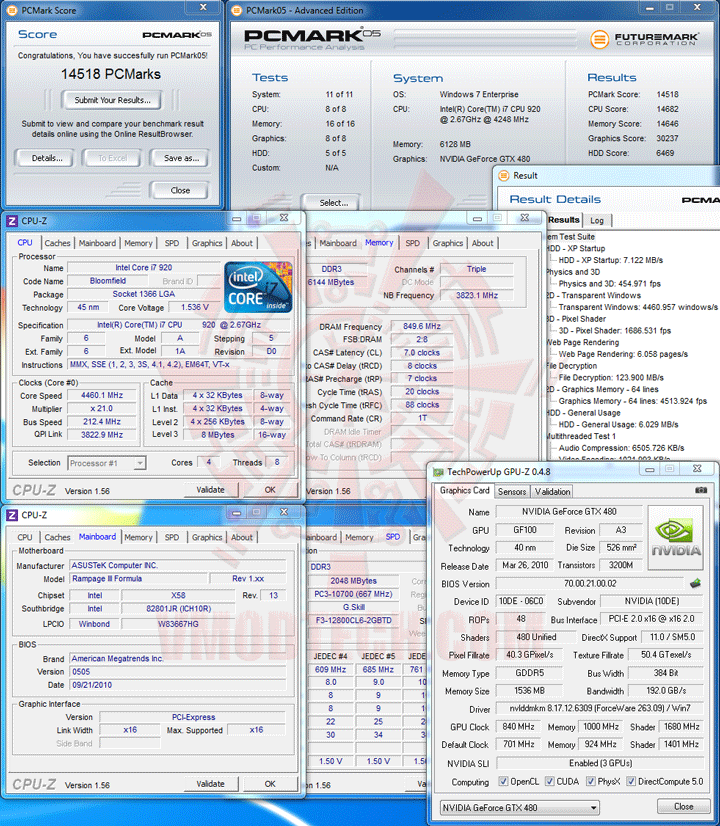Image resolution: width=720 pixels, height=826 pixels.
Task: Select the 'Web Page Rendering: 6.058 pages/s' row
Action: 623,354
